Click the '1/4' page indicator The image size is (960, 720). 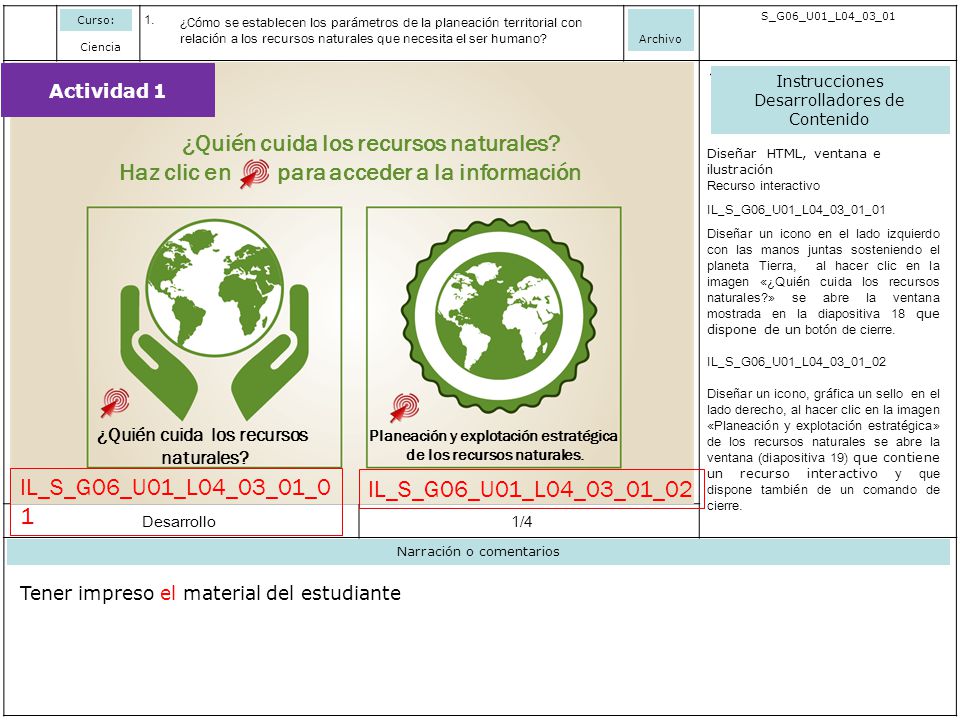coord(522,522)
